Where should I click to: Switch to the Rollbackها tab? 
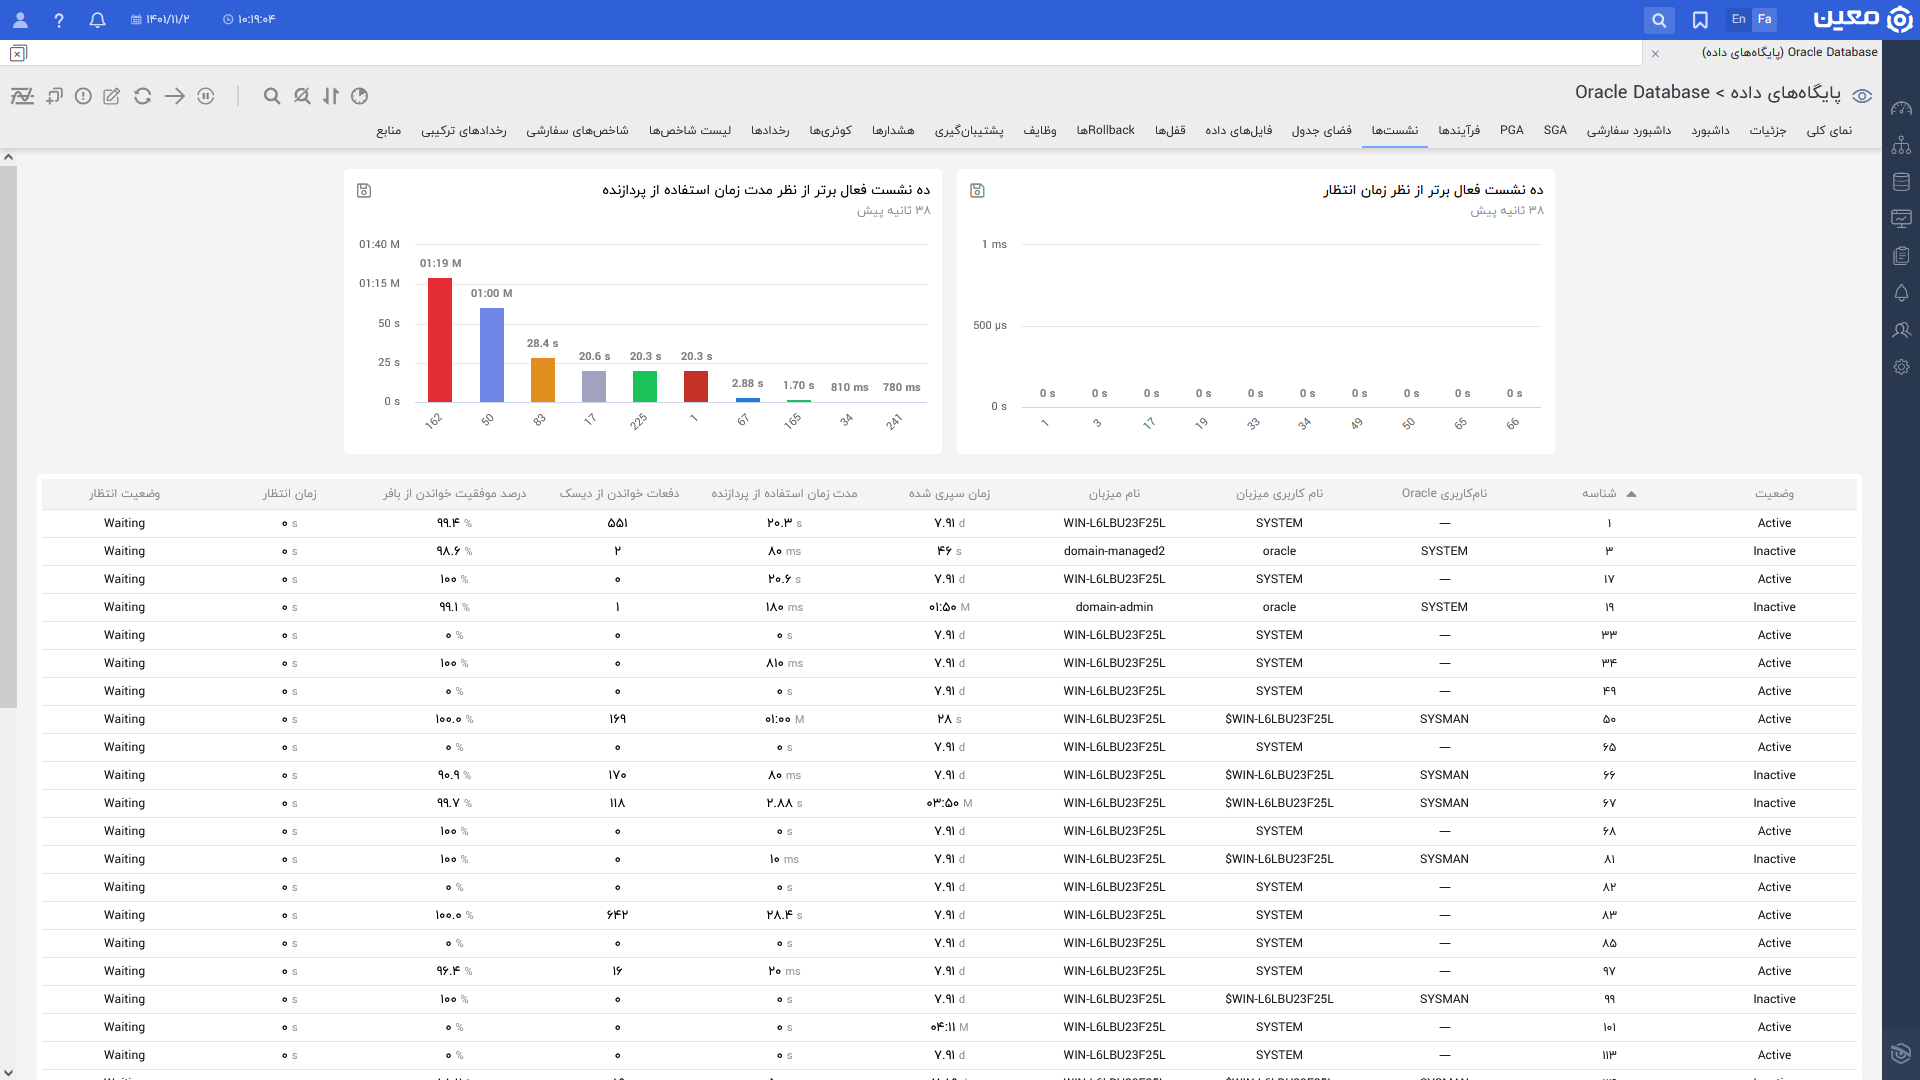1105,131
